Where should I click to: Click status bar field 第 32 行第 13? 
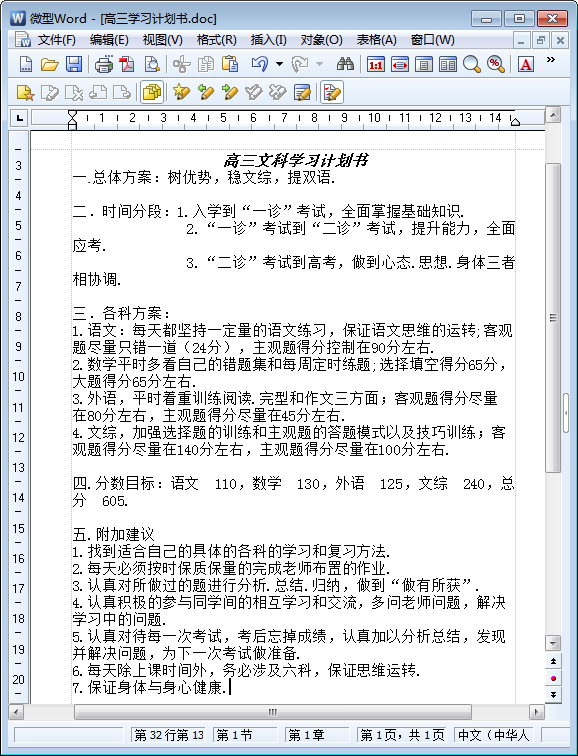coord(168,735)
